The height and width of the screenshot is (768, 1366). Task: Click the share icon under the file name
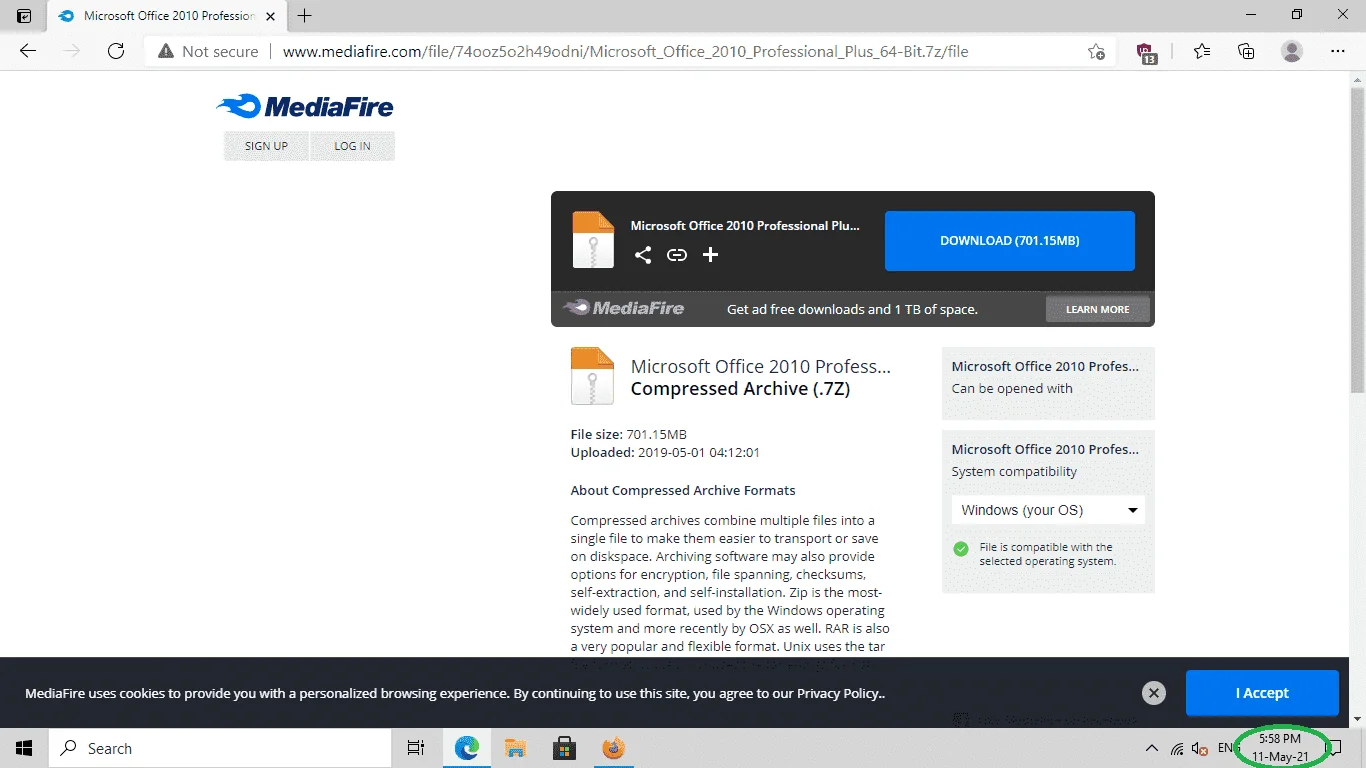click(643, 255)
